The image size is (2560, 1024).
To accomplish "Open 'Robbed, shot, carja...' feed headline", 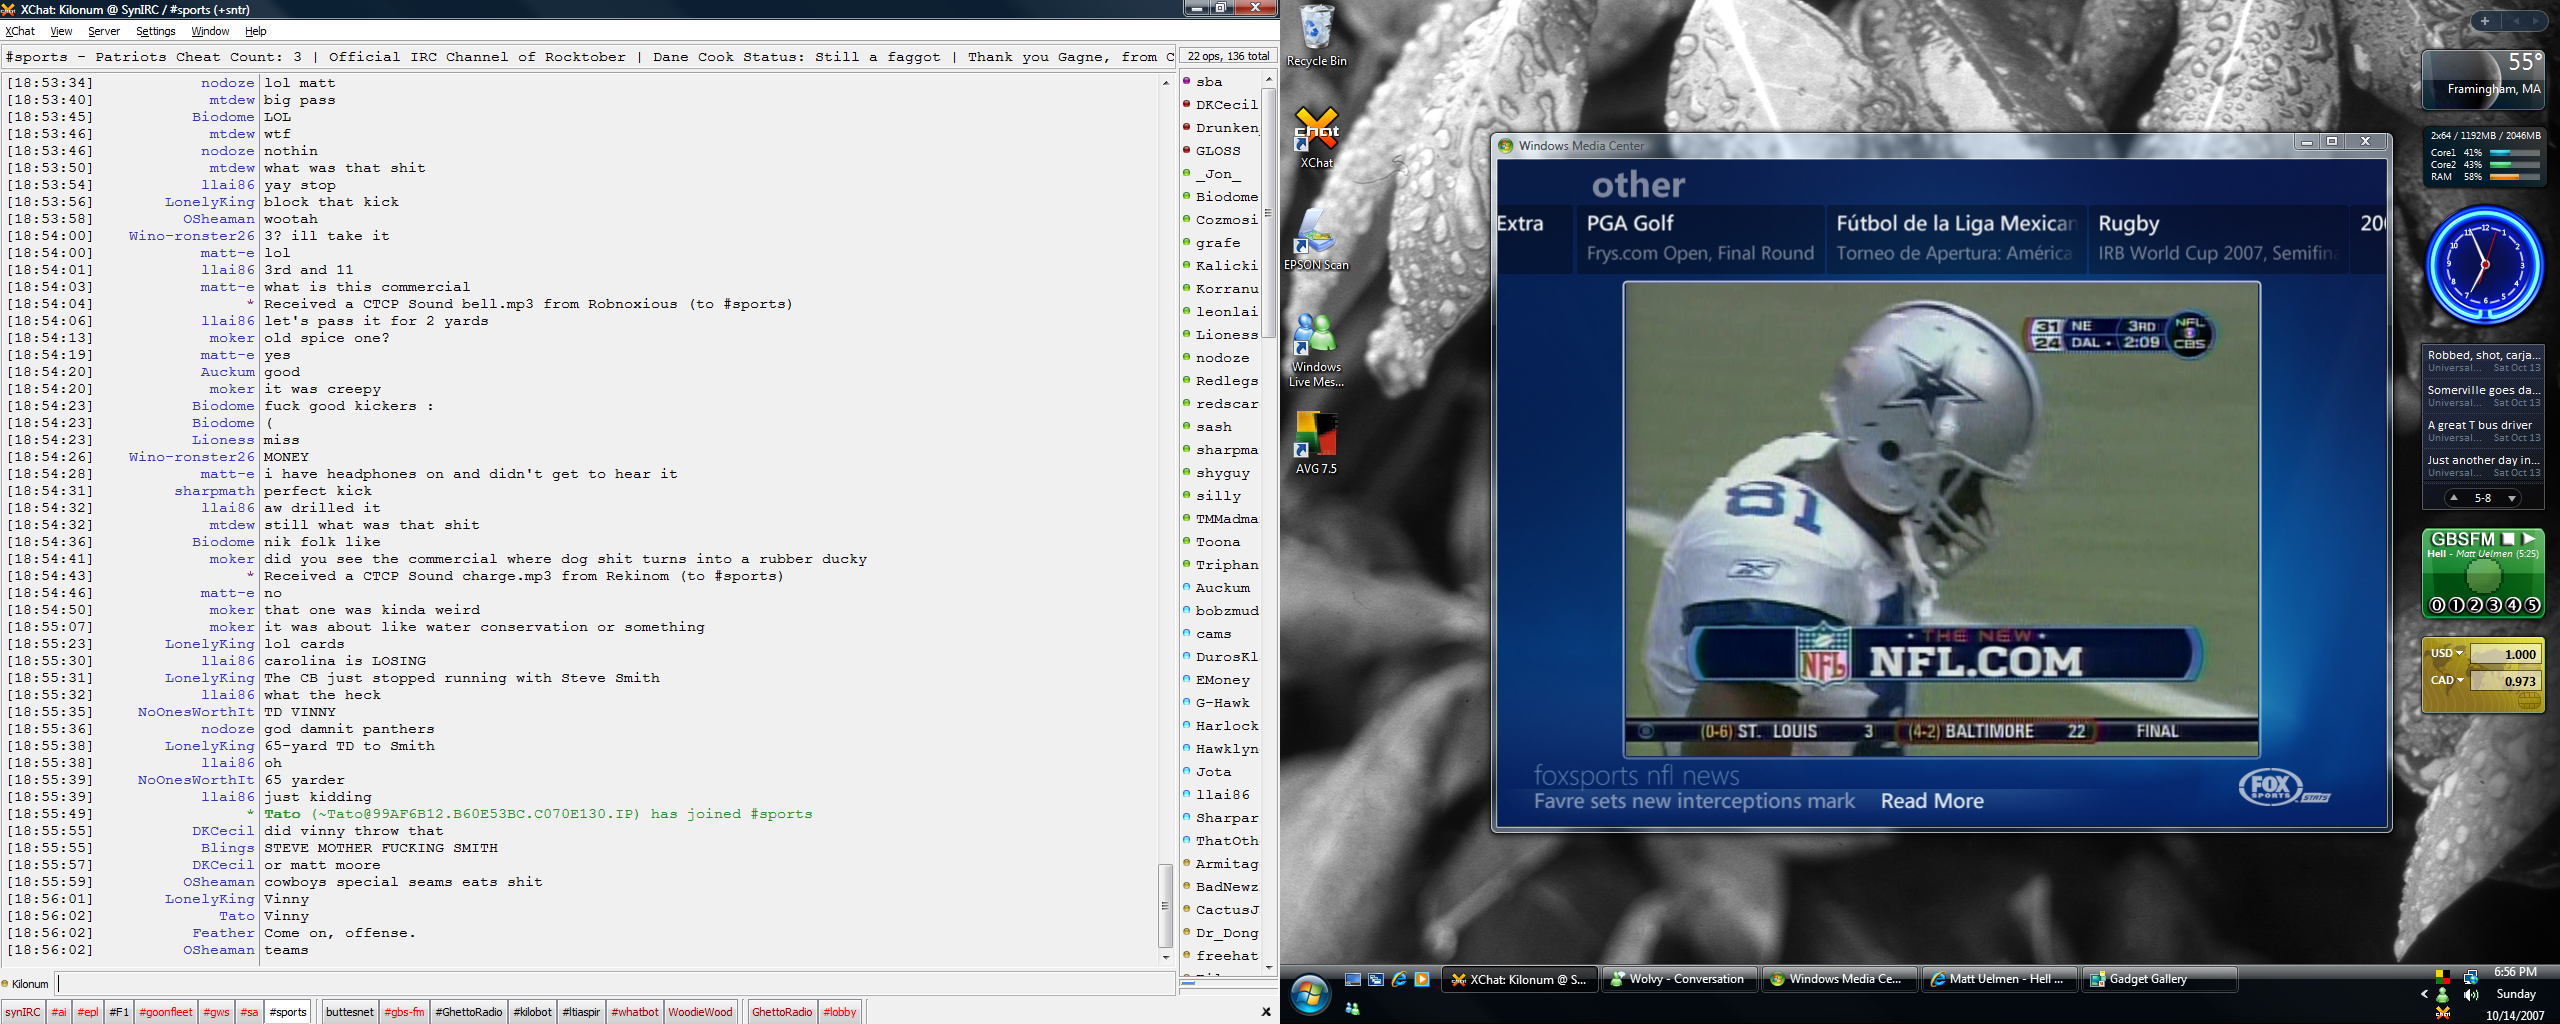I will pos(2484,360).
